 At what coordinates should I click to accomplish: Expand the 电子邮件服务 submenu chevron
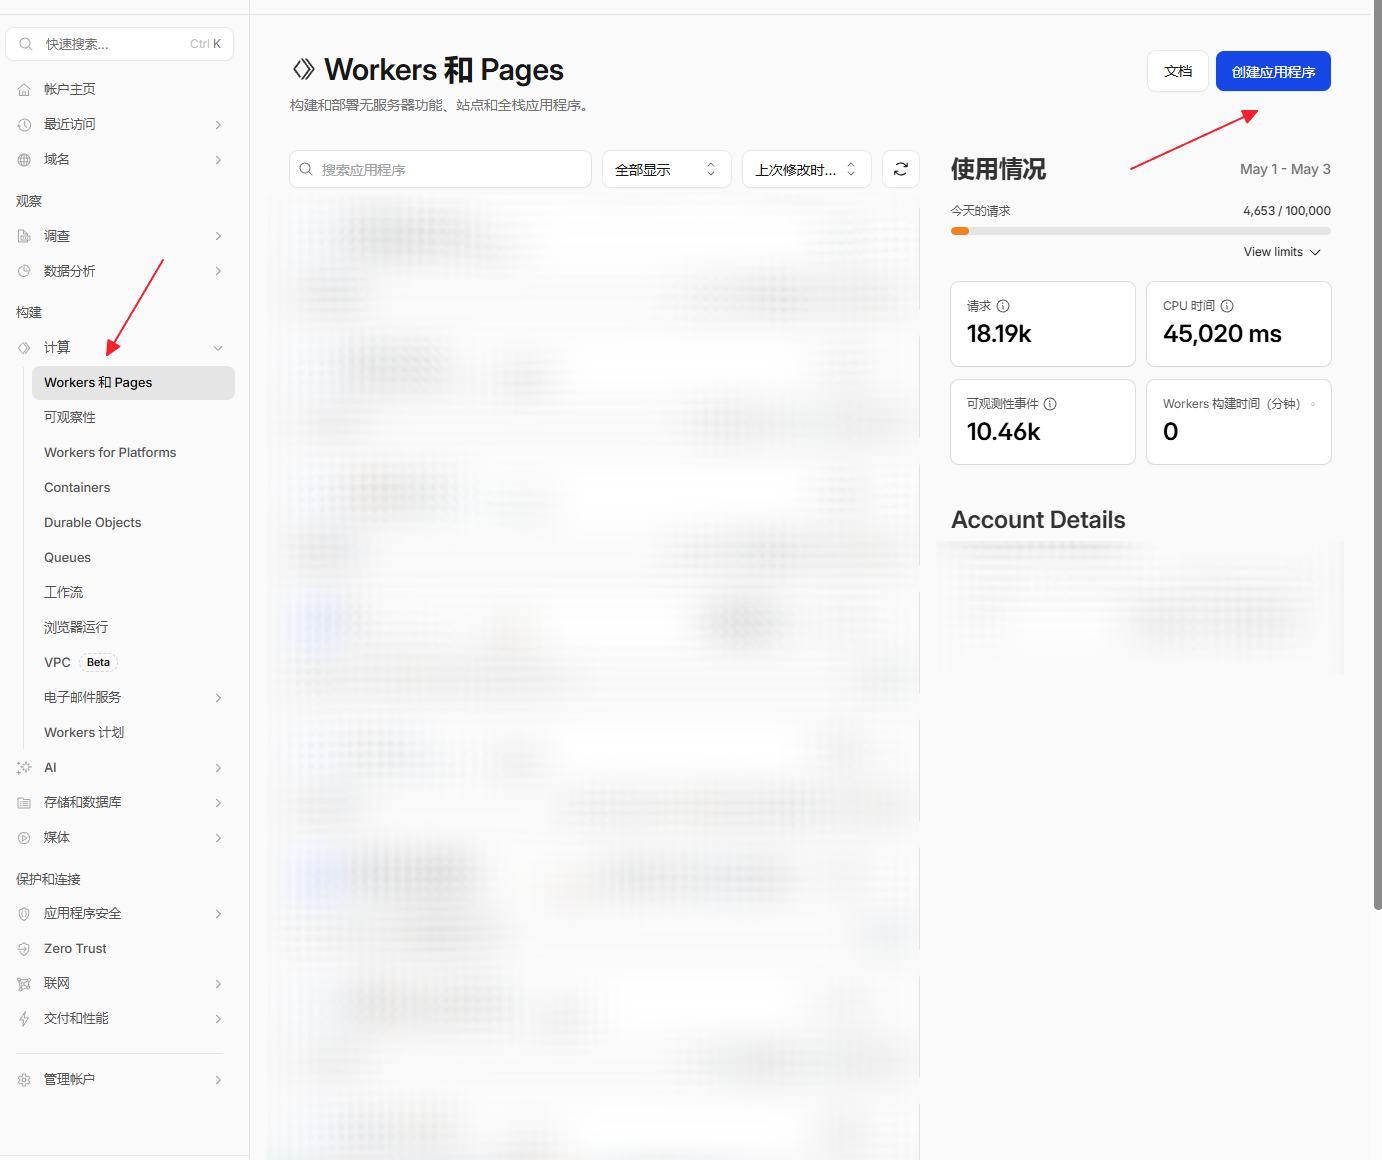coord(218,698)
